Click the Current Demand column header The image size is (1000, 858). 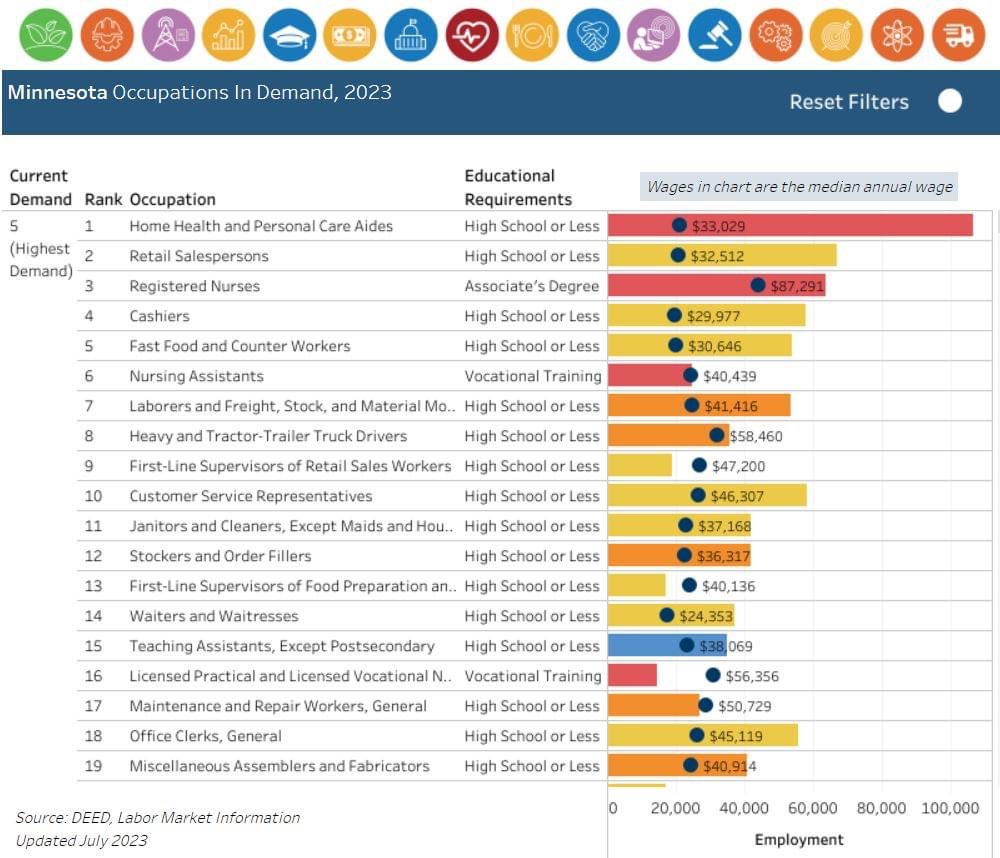click(40, 188)
